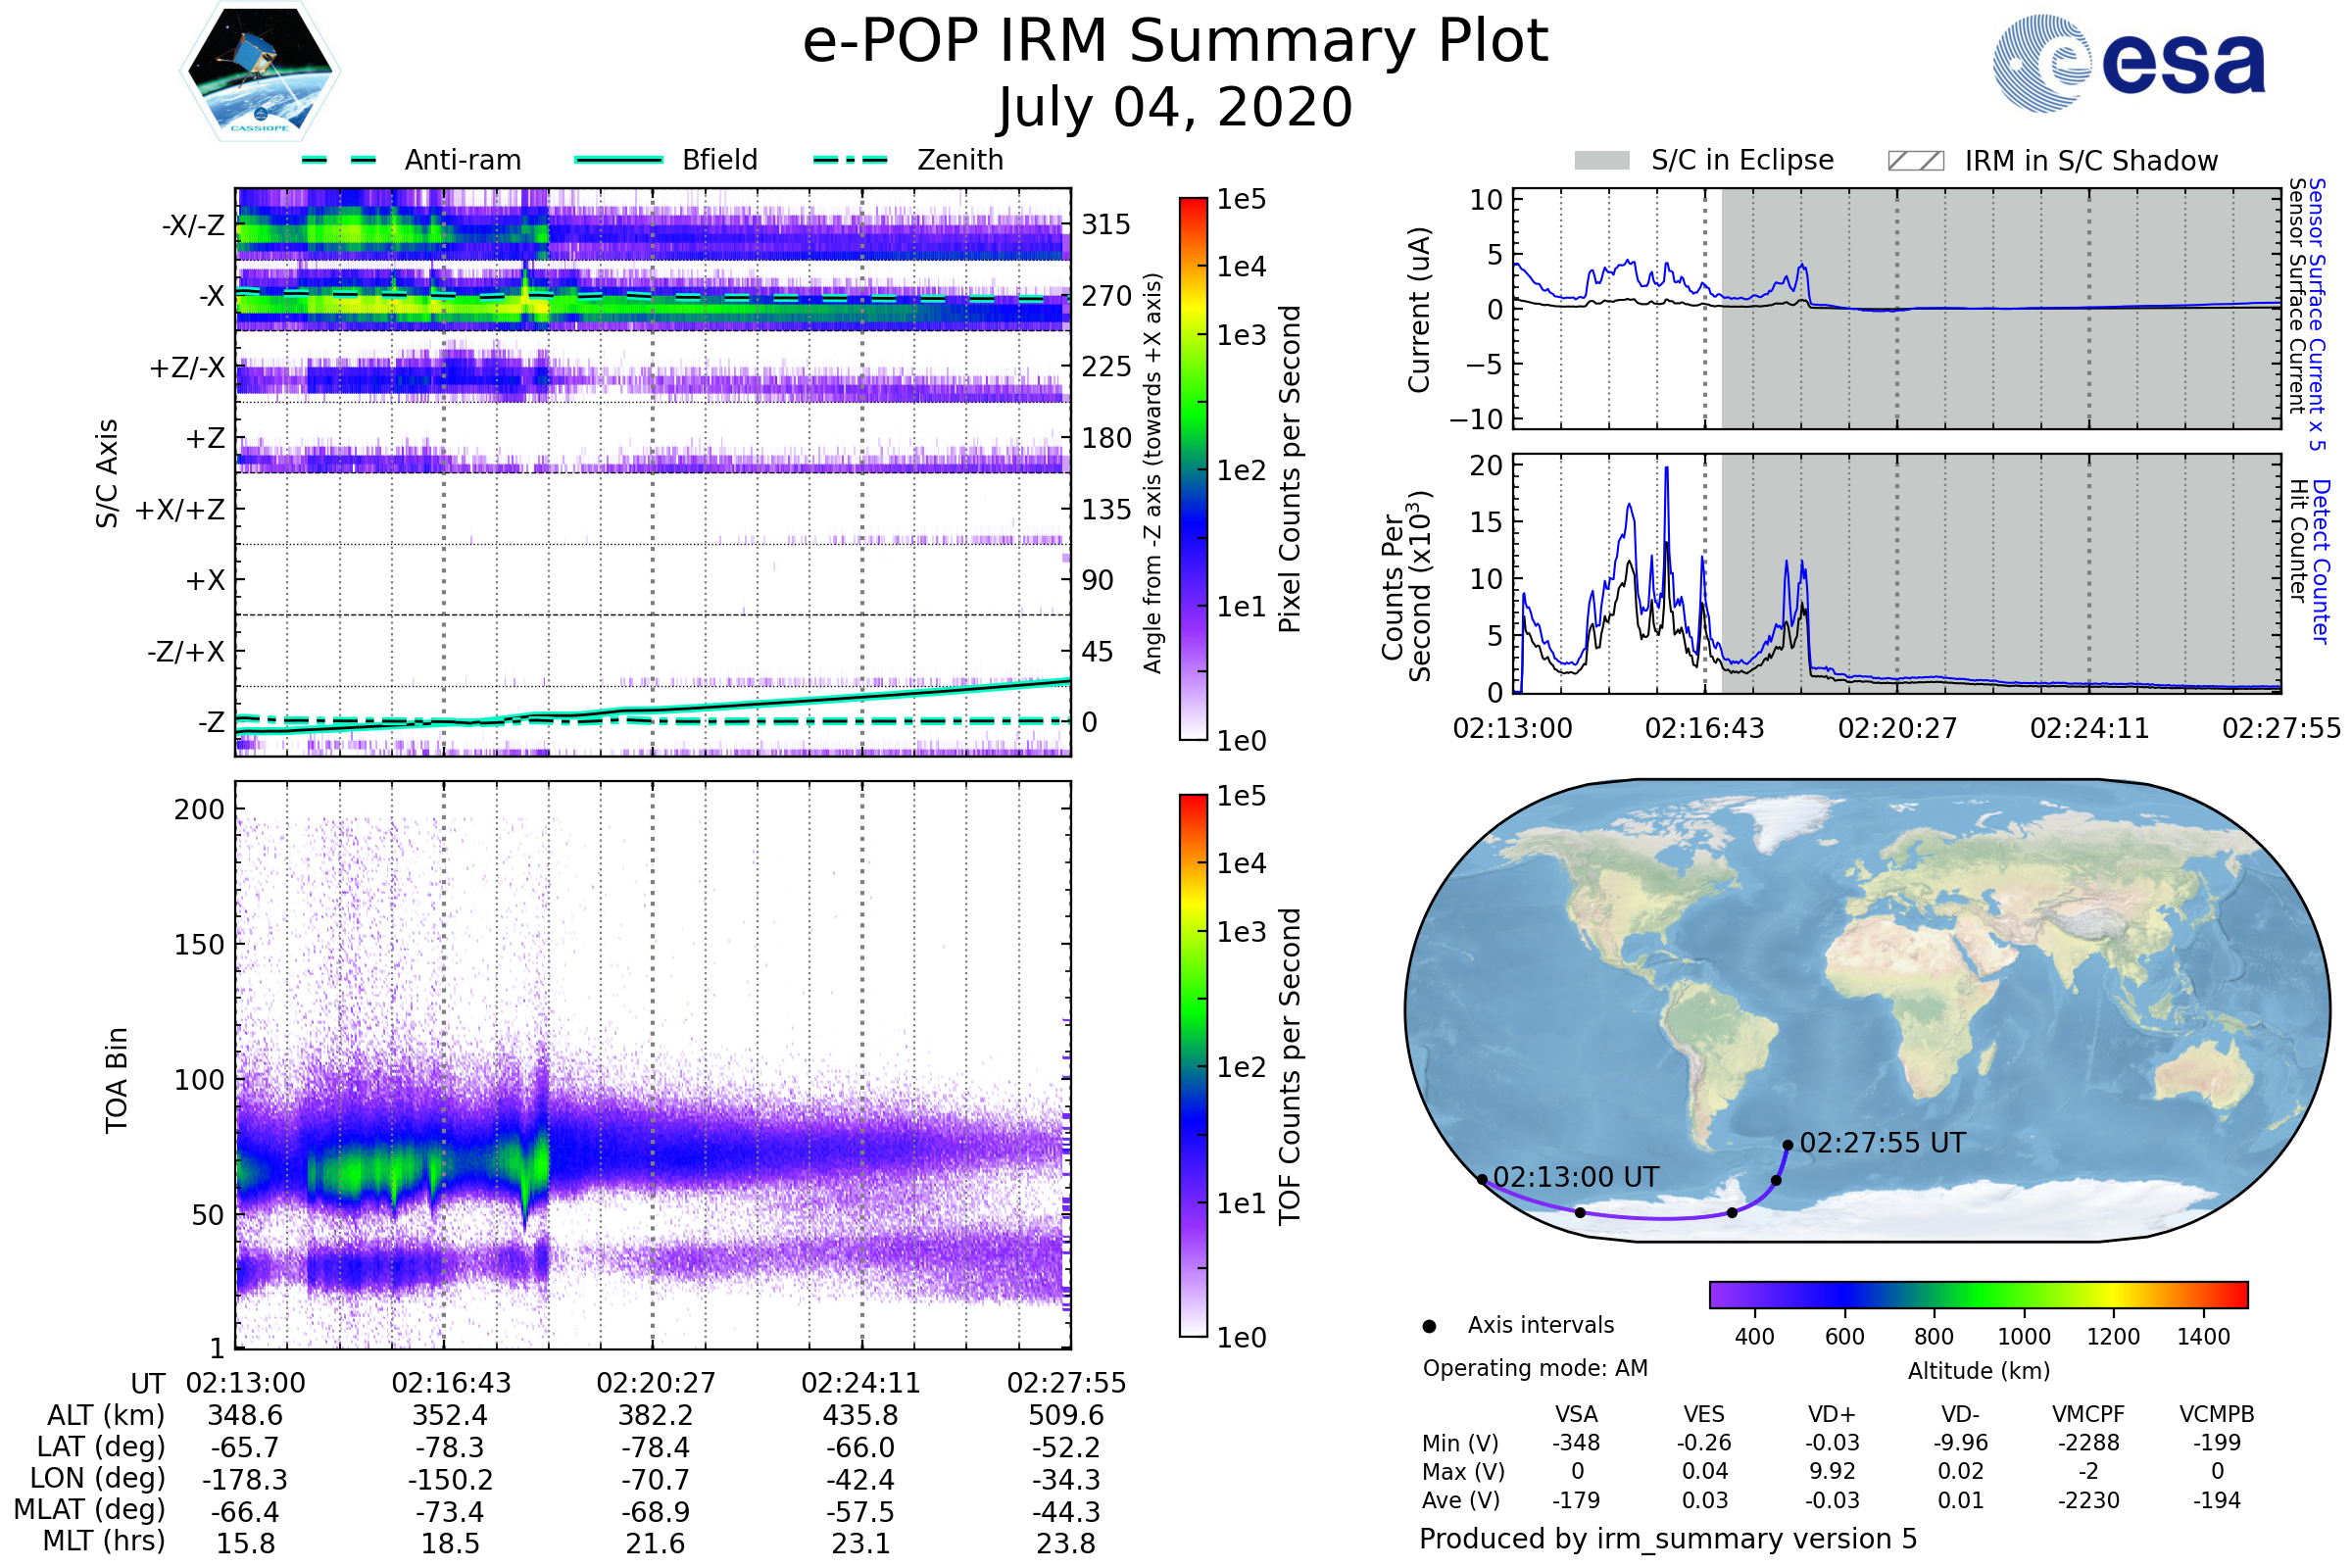Click the Altitude (km) color bar
Image resolution: width=2352 pixels, height=1568 pixels.
click(1978, 1294)
